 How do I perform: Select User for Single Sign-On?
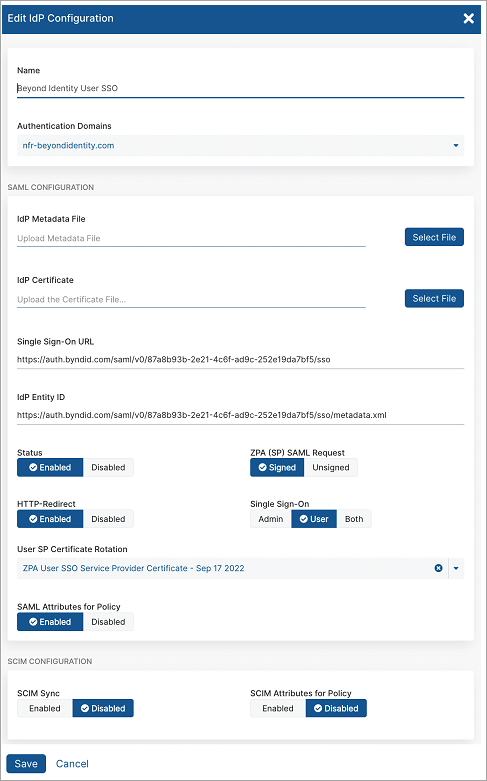click(x=314, y=519)
